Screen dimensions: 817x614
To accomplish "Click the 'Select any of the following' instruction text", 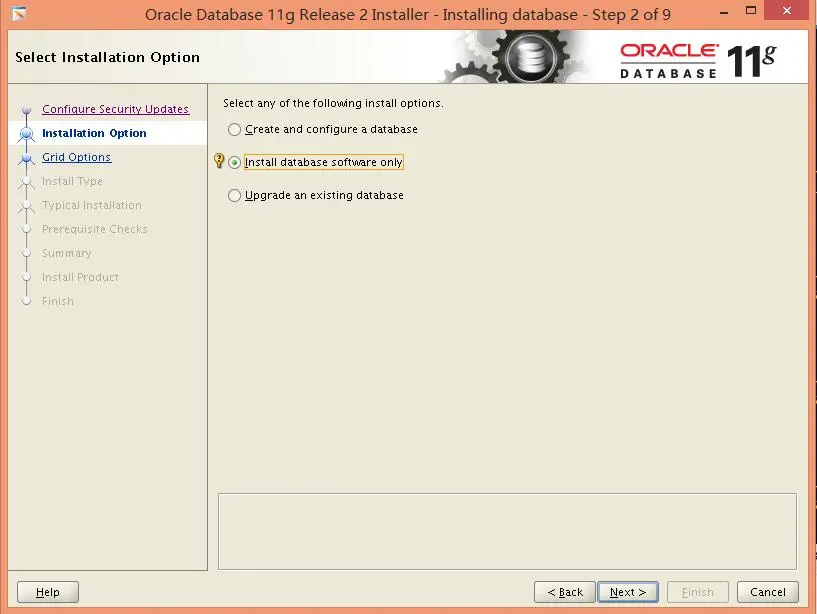I will pyautogui.click(x=333, y=103).
